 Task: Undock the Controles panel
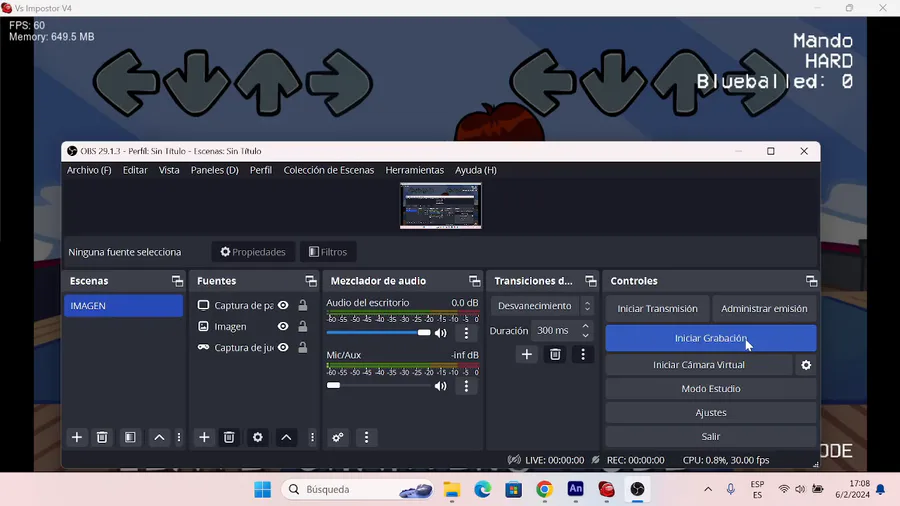click(811, 281)
